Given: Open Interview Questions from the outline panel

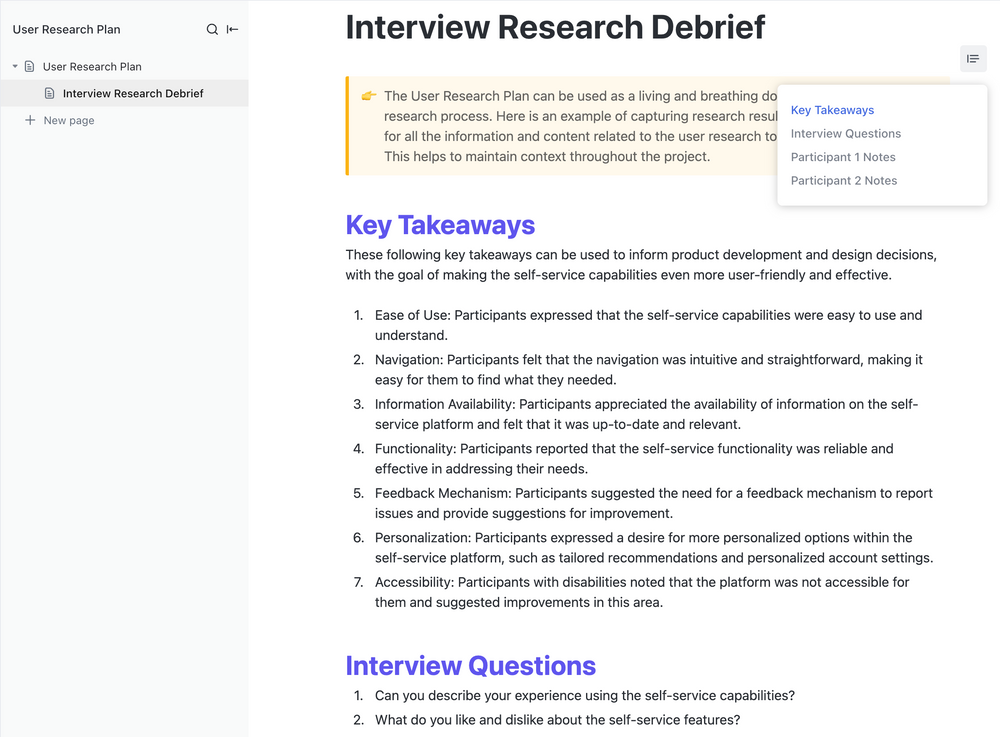Looking at the screenshot, I should (845, 133).
